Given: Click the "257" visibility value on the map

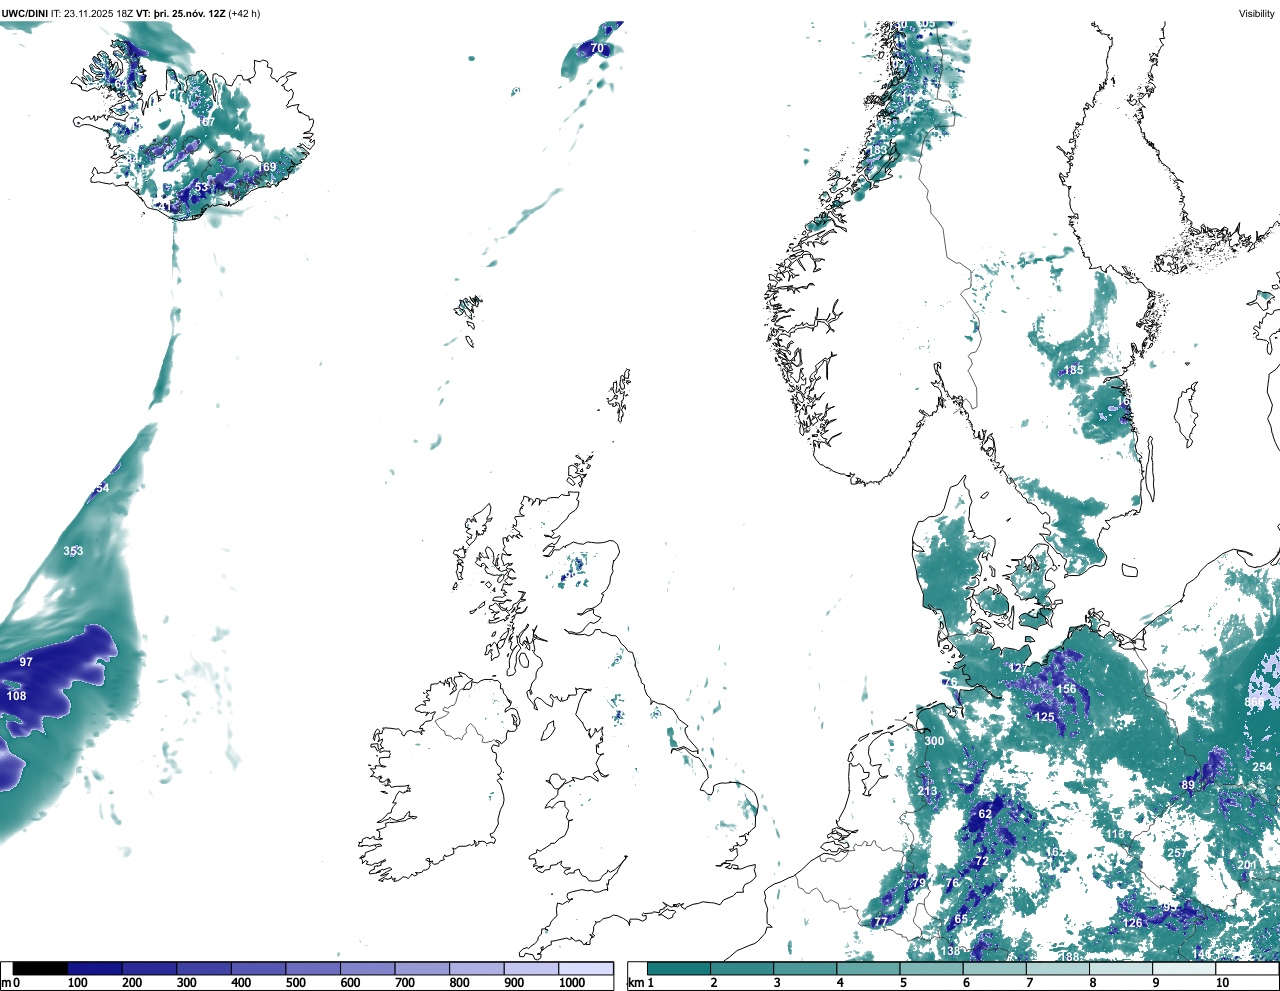Looking at the screenshot, I should [x=1177, y=853].
